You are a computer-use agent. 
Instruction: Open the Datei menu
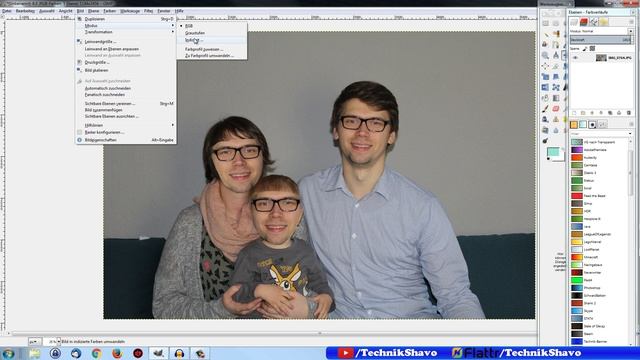[x=7, y=11]
